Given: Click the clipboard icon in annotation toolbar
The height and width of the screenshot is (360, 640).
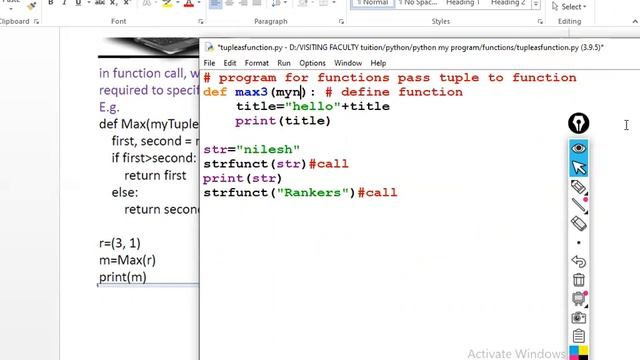Looking at the screenshot, I should click(x=578, y=336).
